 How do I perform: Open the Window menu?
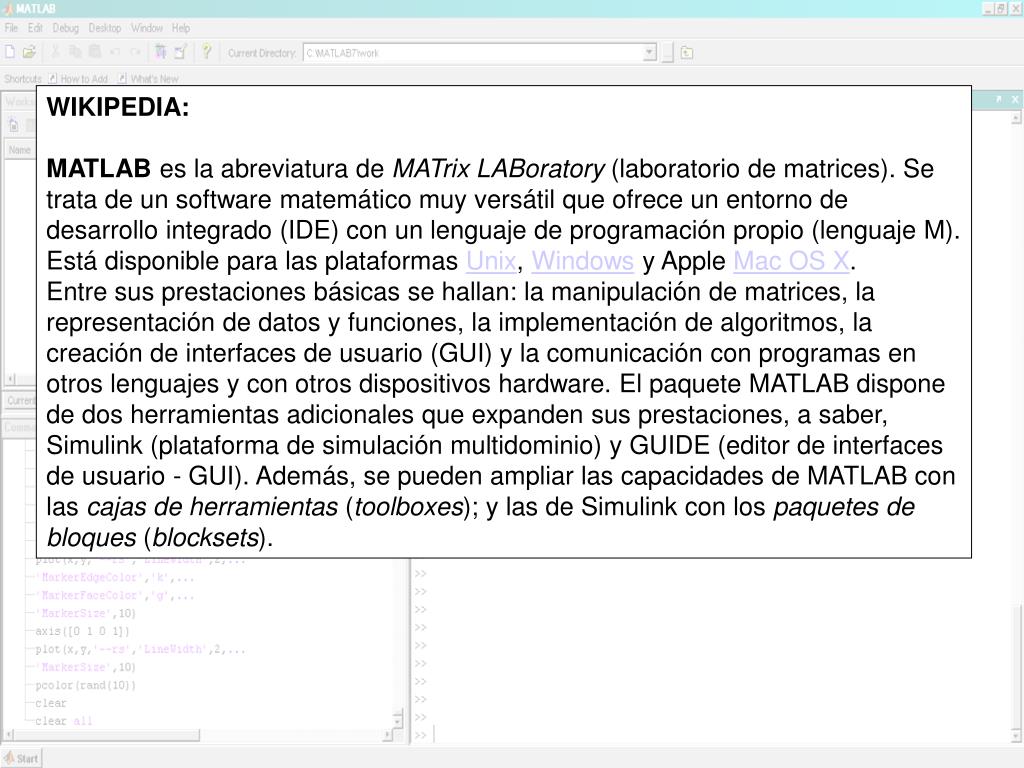pyautogui.click(x=146, y=28)
